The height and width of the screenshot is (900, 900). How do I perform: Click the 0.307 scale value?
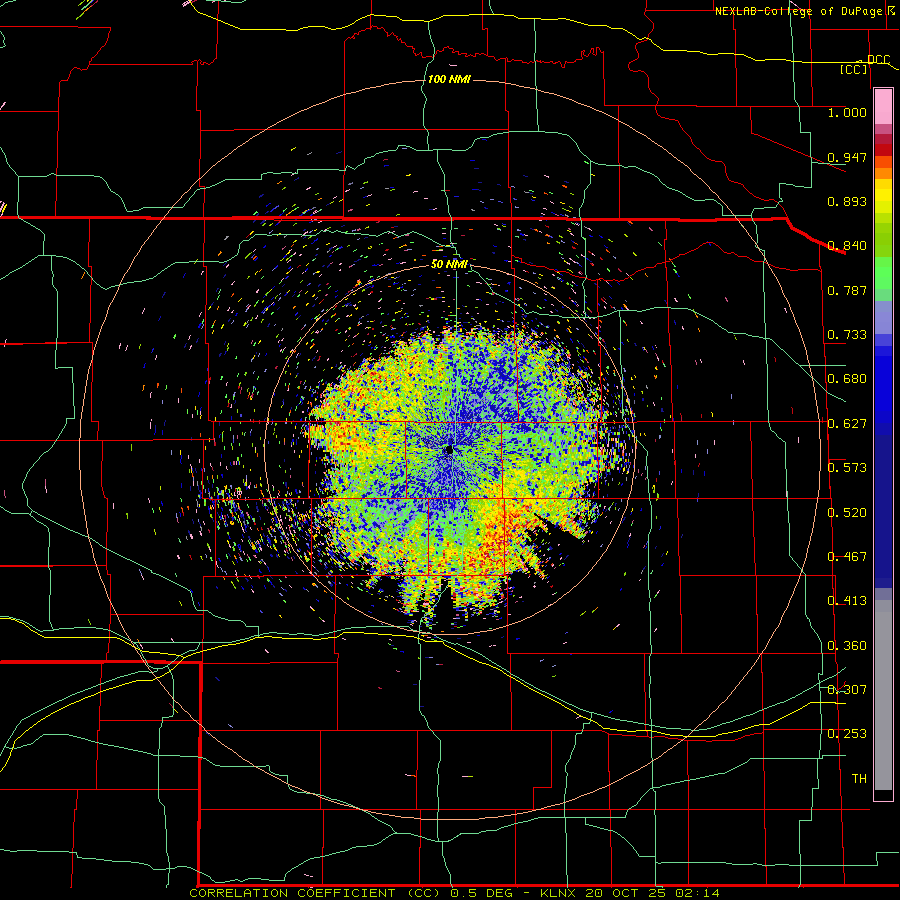pos(847,690)
